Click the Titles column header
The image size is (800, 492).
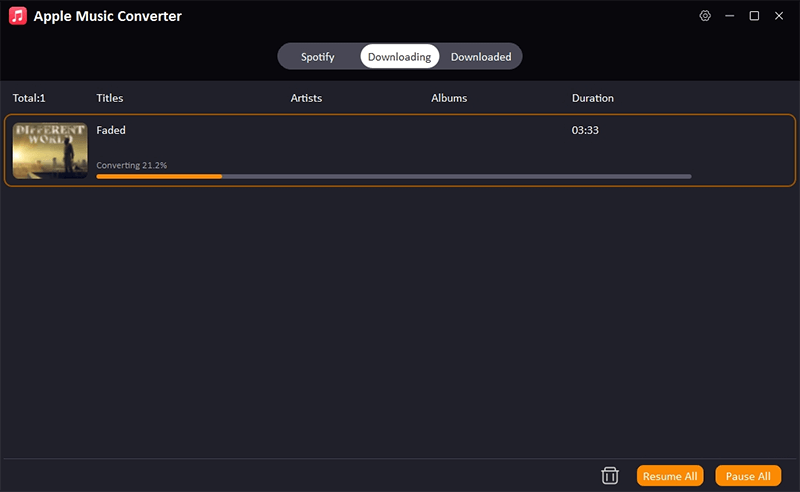tap(110, 98)
